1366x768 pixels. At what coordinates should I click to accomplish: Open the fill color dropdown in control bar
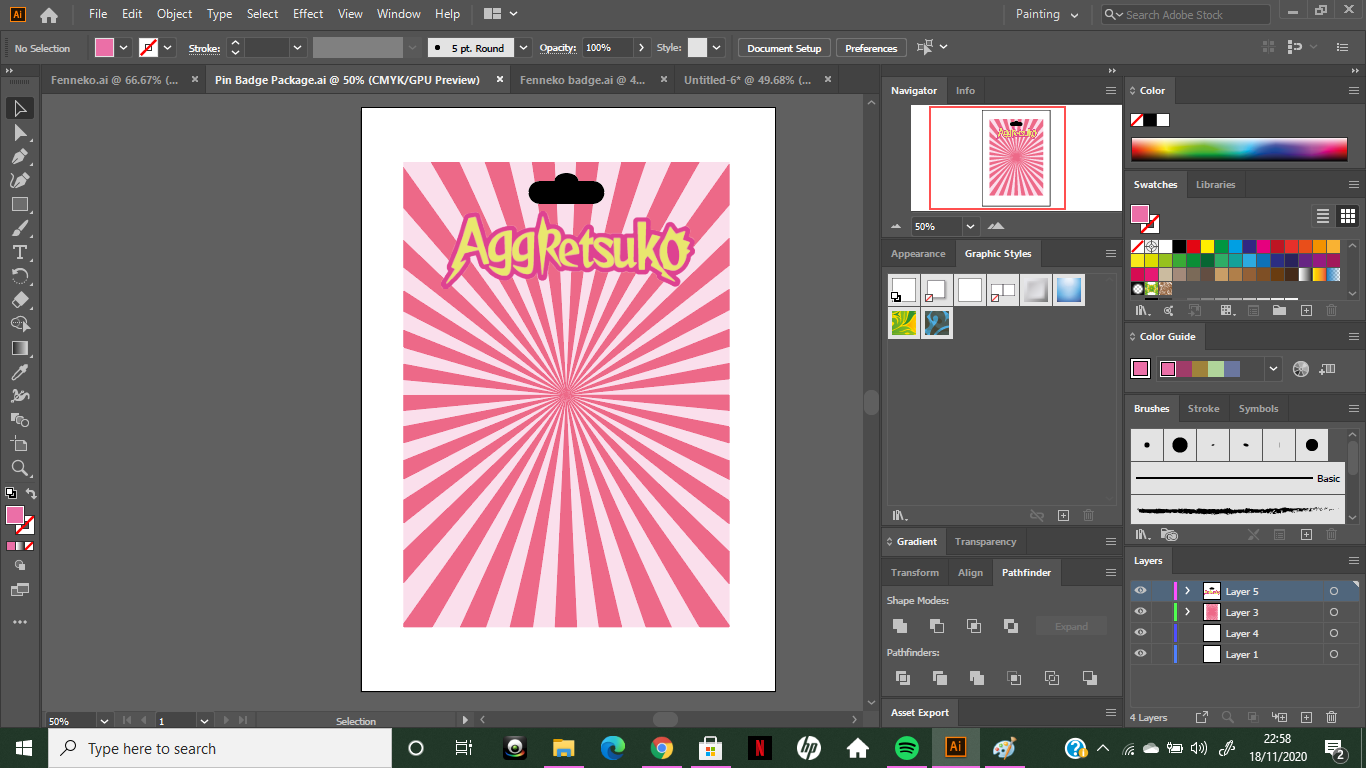point(124,47)
